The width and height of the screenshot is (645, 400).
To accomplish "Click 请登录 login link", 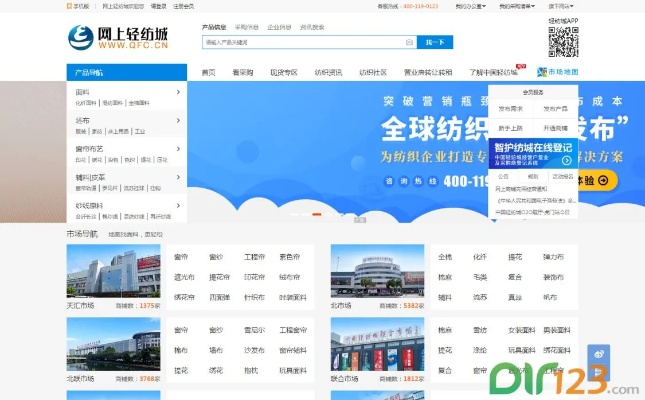I will (x=158, y=6).
